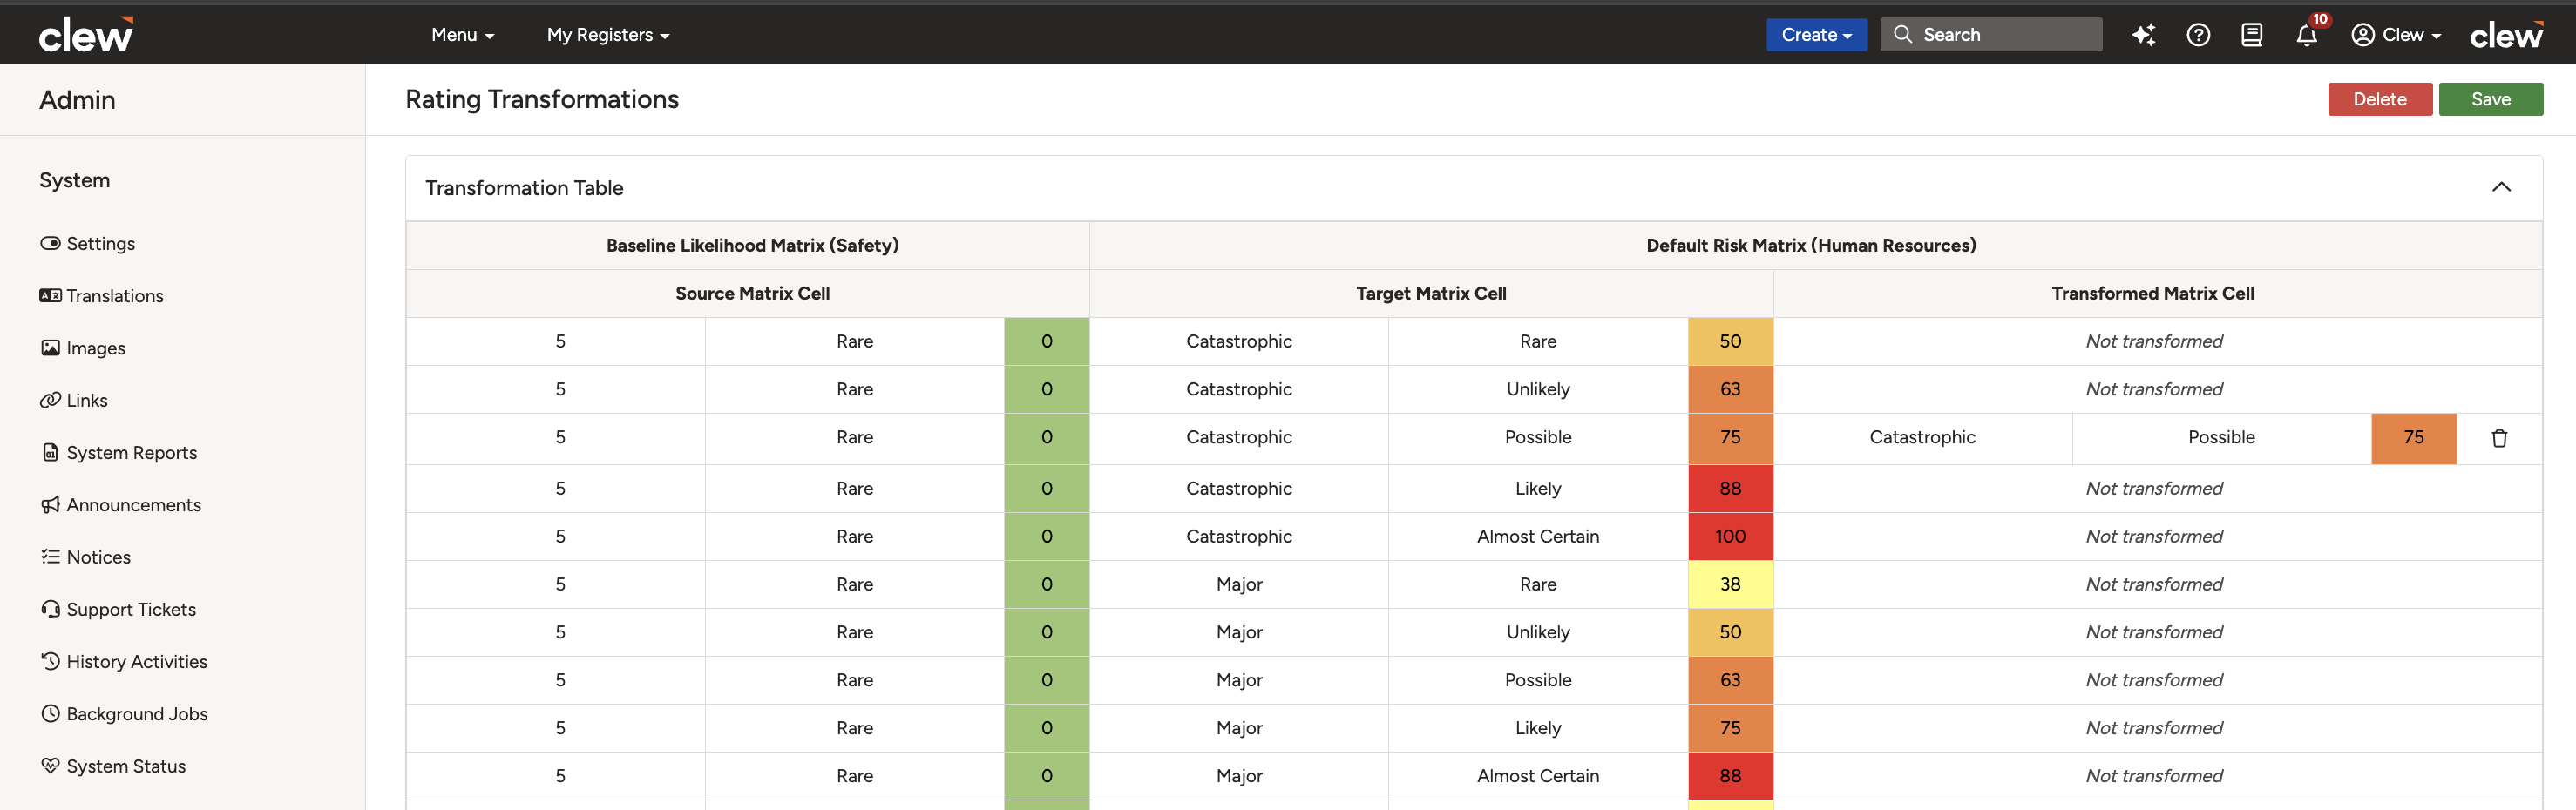Click the user account avatar icon
Screen dimensions: 2576x810
coord(2363,35)
